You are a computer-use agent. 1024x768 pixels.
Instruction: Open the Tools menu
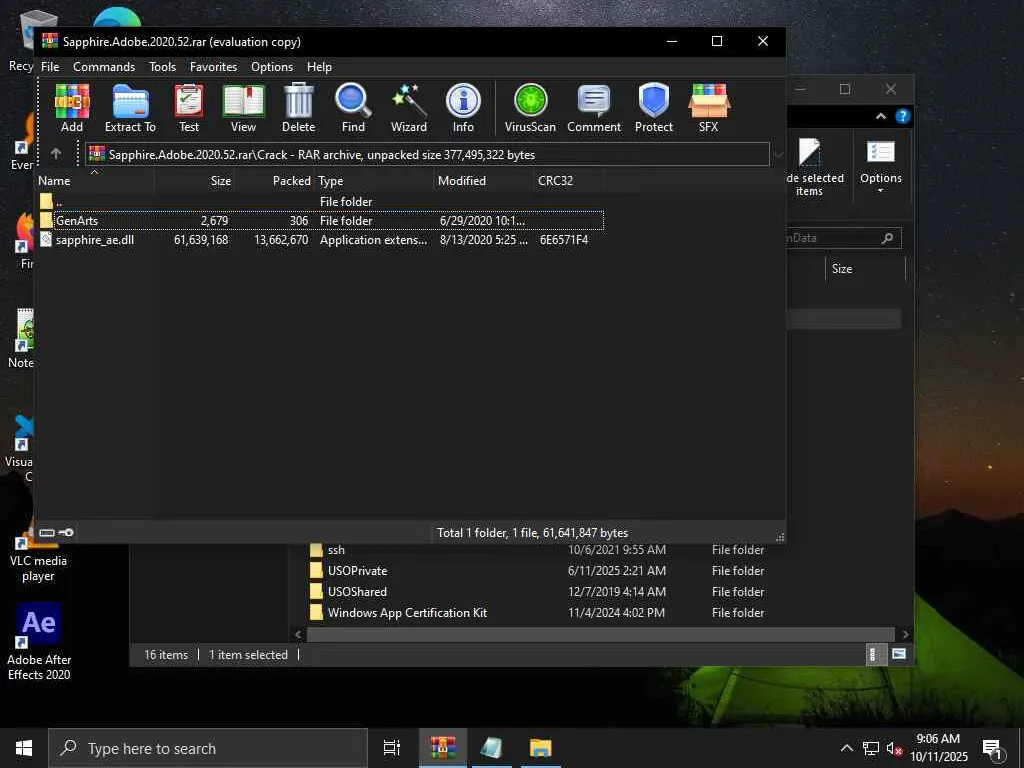pos(162,67)
